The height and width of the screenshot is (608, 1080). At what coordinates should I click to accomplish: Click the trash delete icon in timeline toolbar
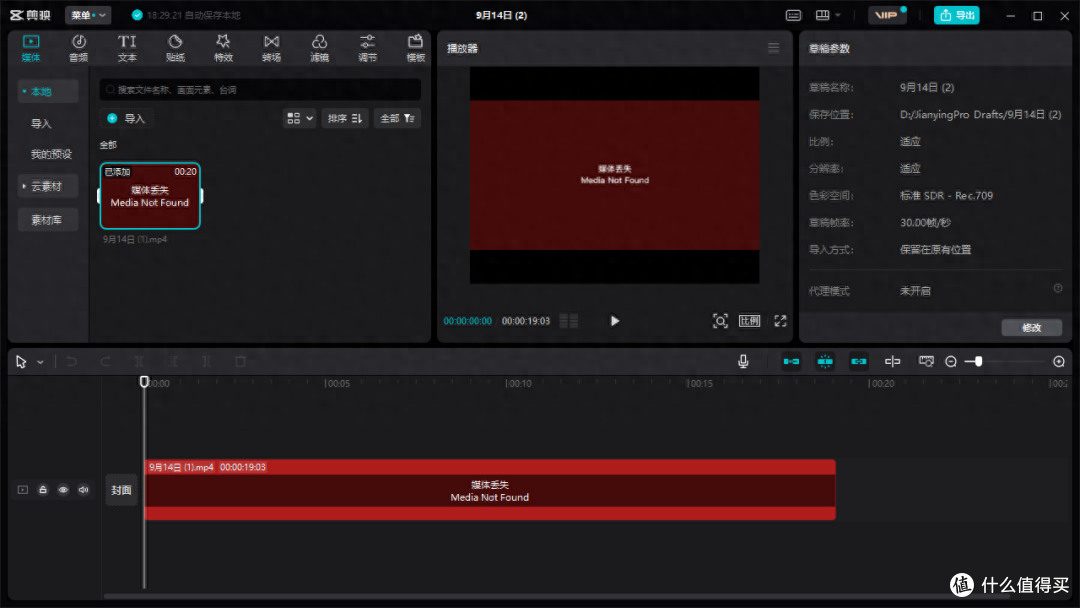(240, 361)
